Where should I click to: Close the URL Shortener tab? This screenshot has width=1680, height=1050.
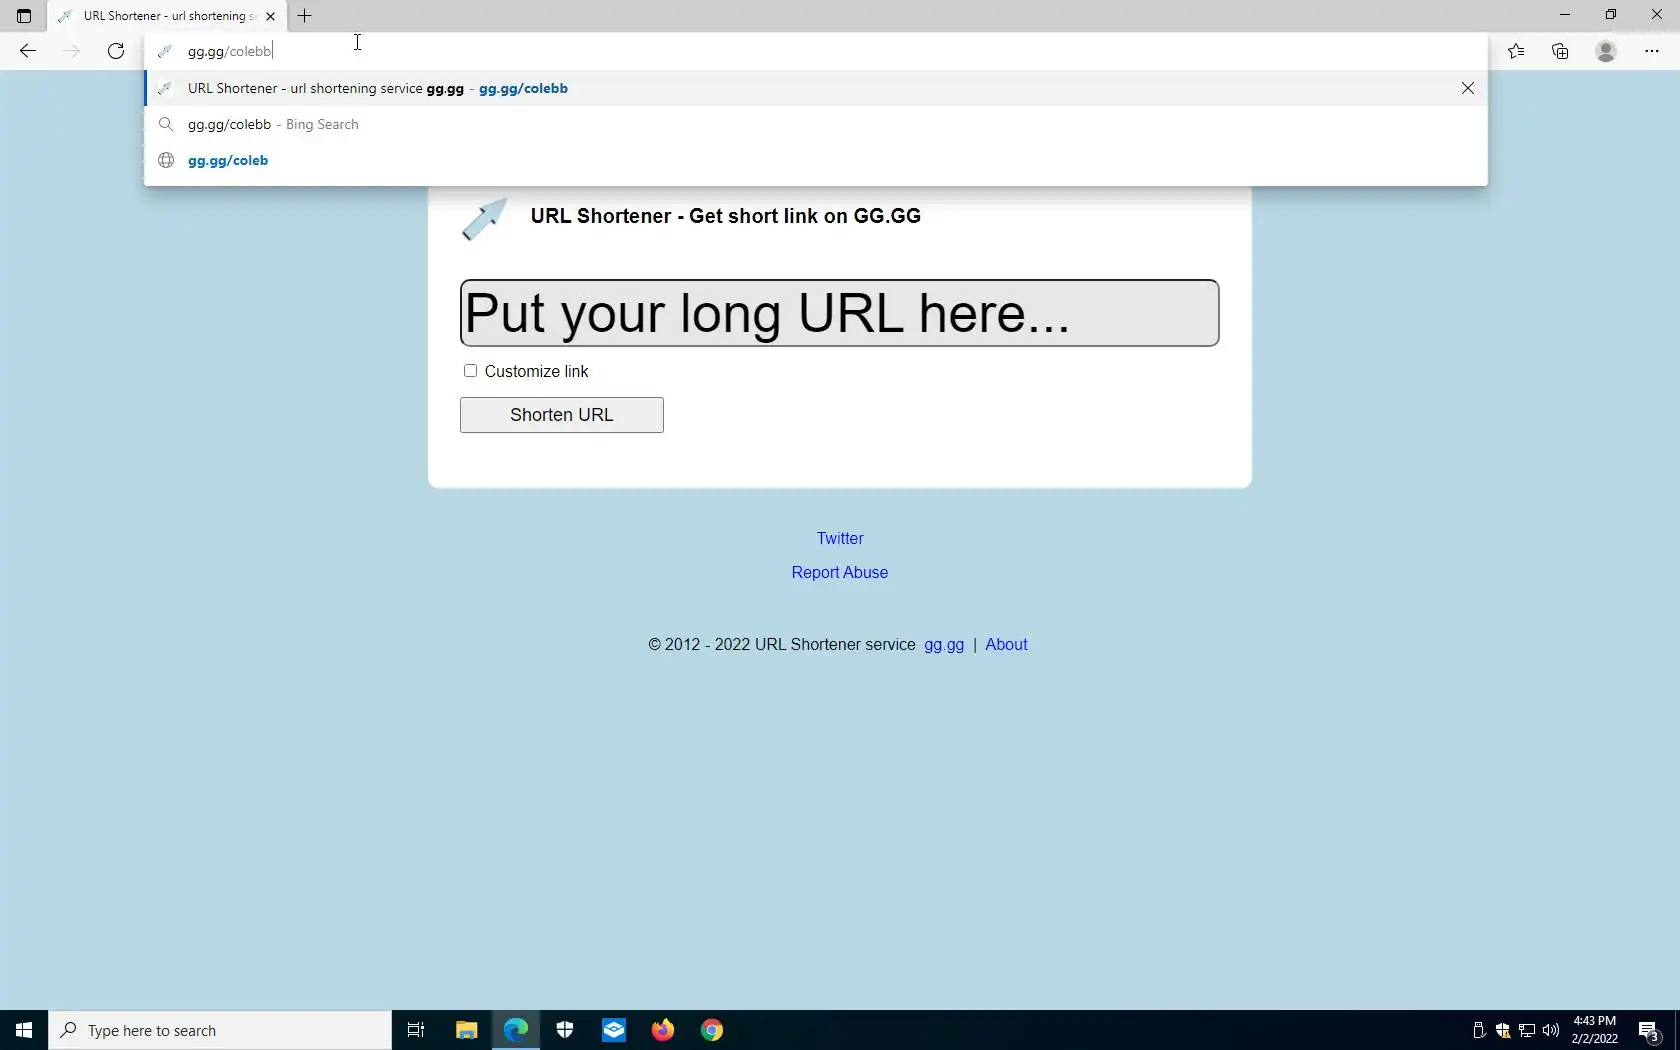click(270, 16)
